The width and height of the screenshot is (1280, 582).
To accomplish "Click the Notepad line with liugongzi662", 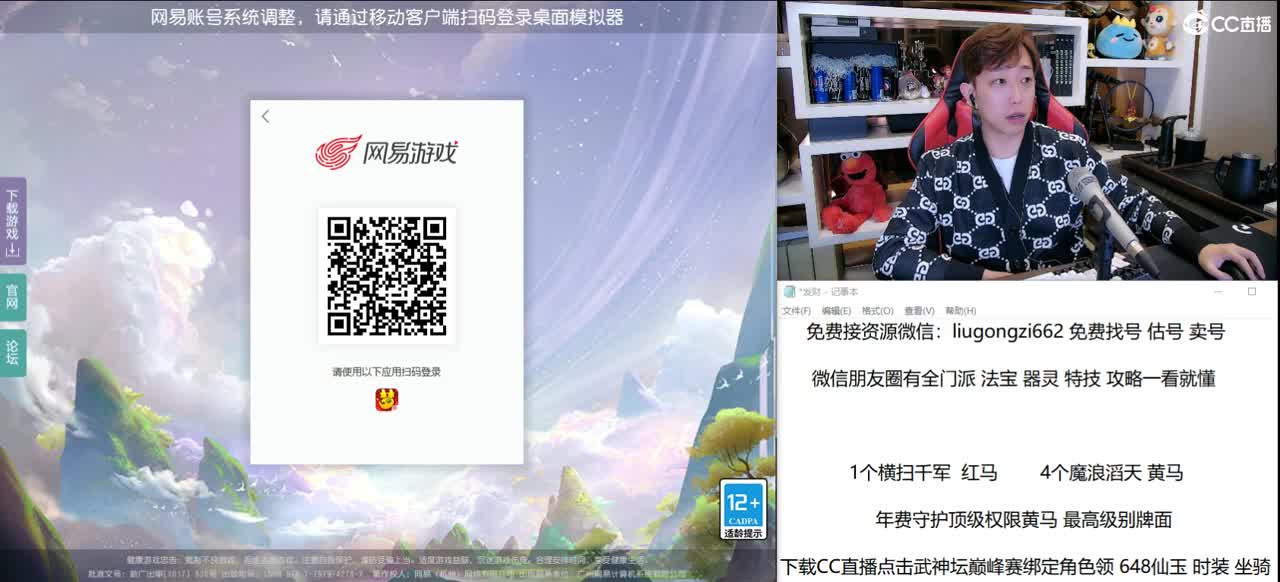I will click(1015, 332).
